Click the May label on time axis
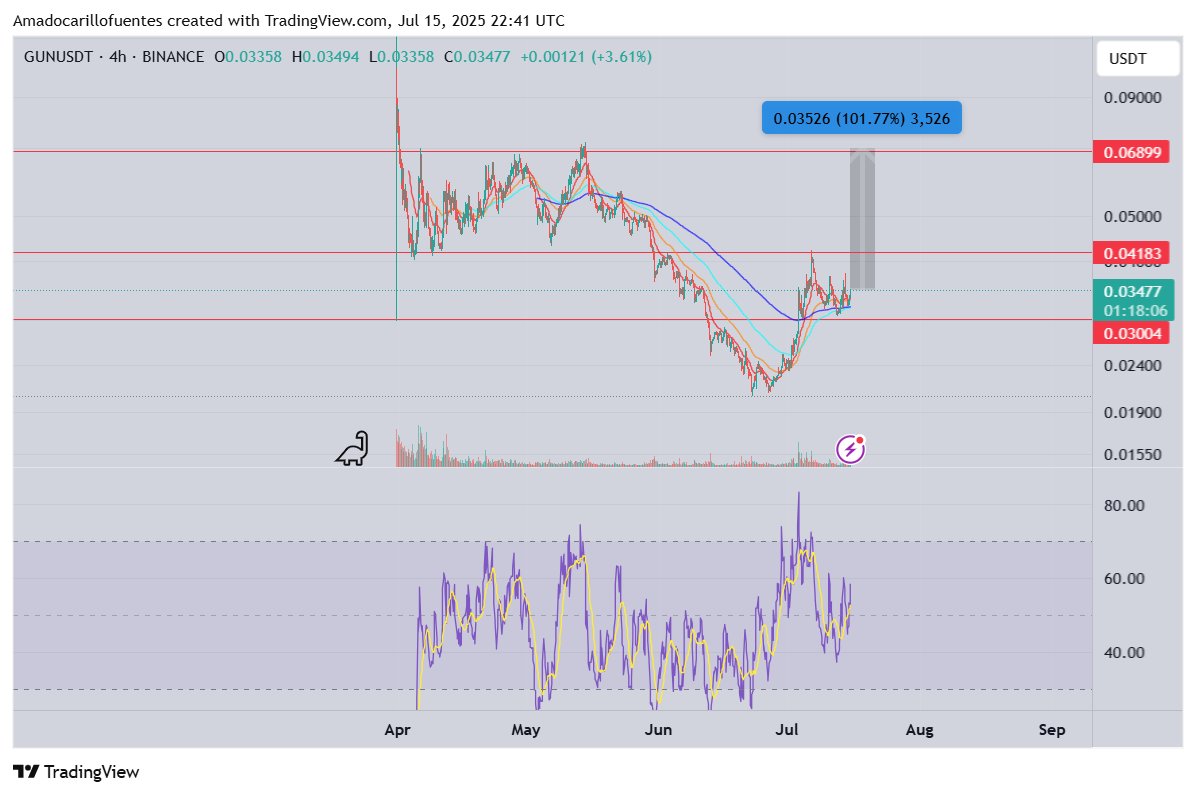 coord(526,729)
